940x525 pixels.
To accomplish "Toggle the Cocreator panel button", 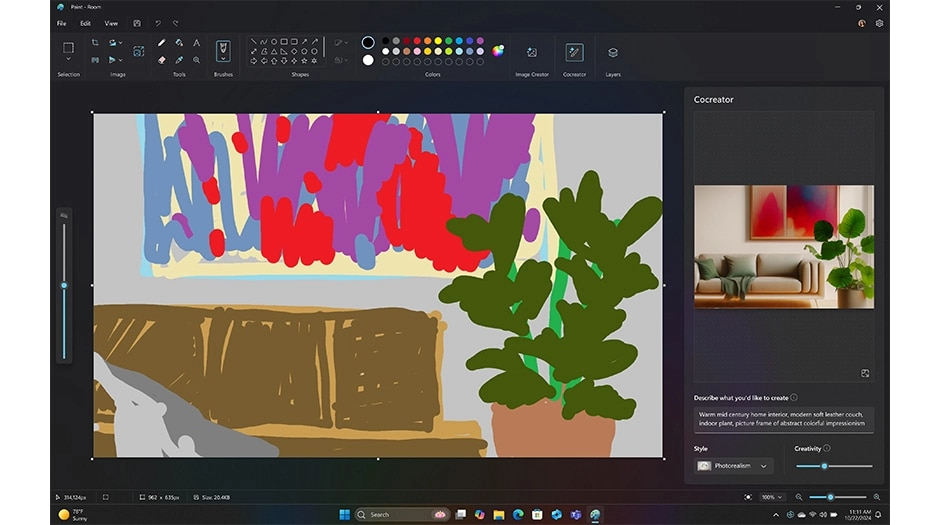I will tap(574, 52).
